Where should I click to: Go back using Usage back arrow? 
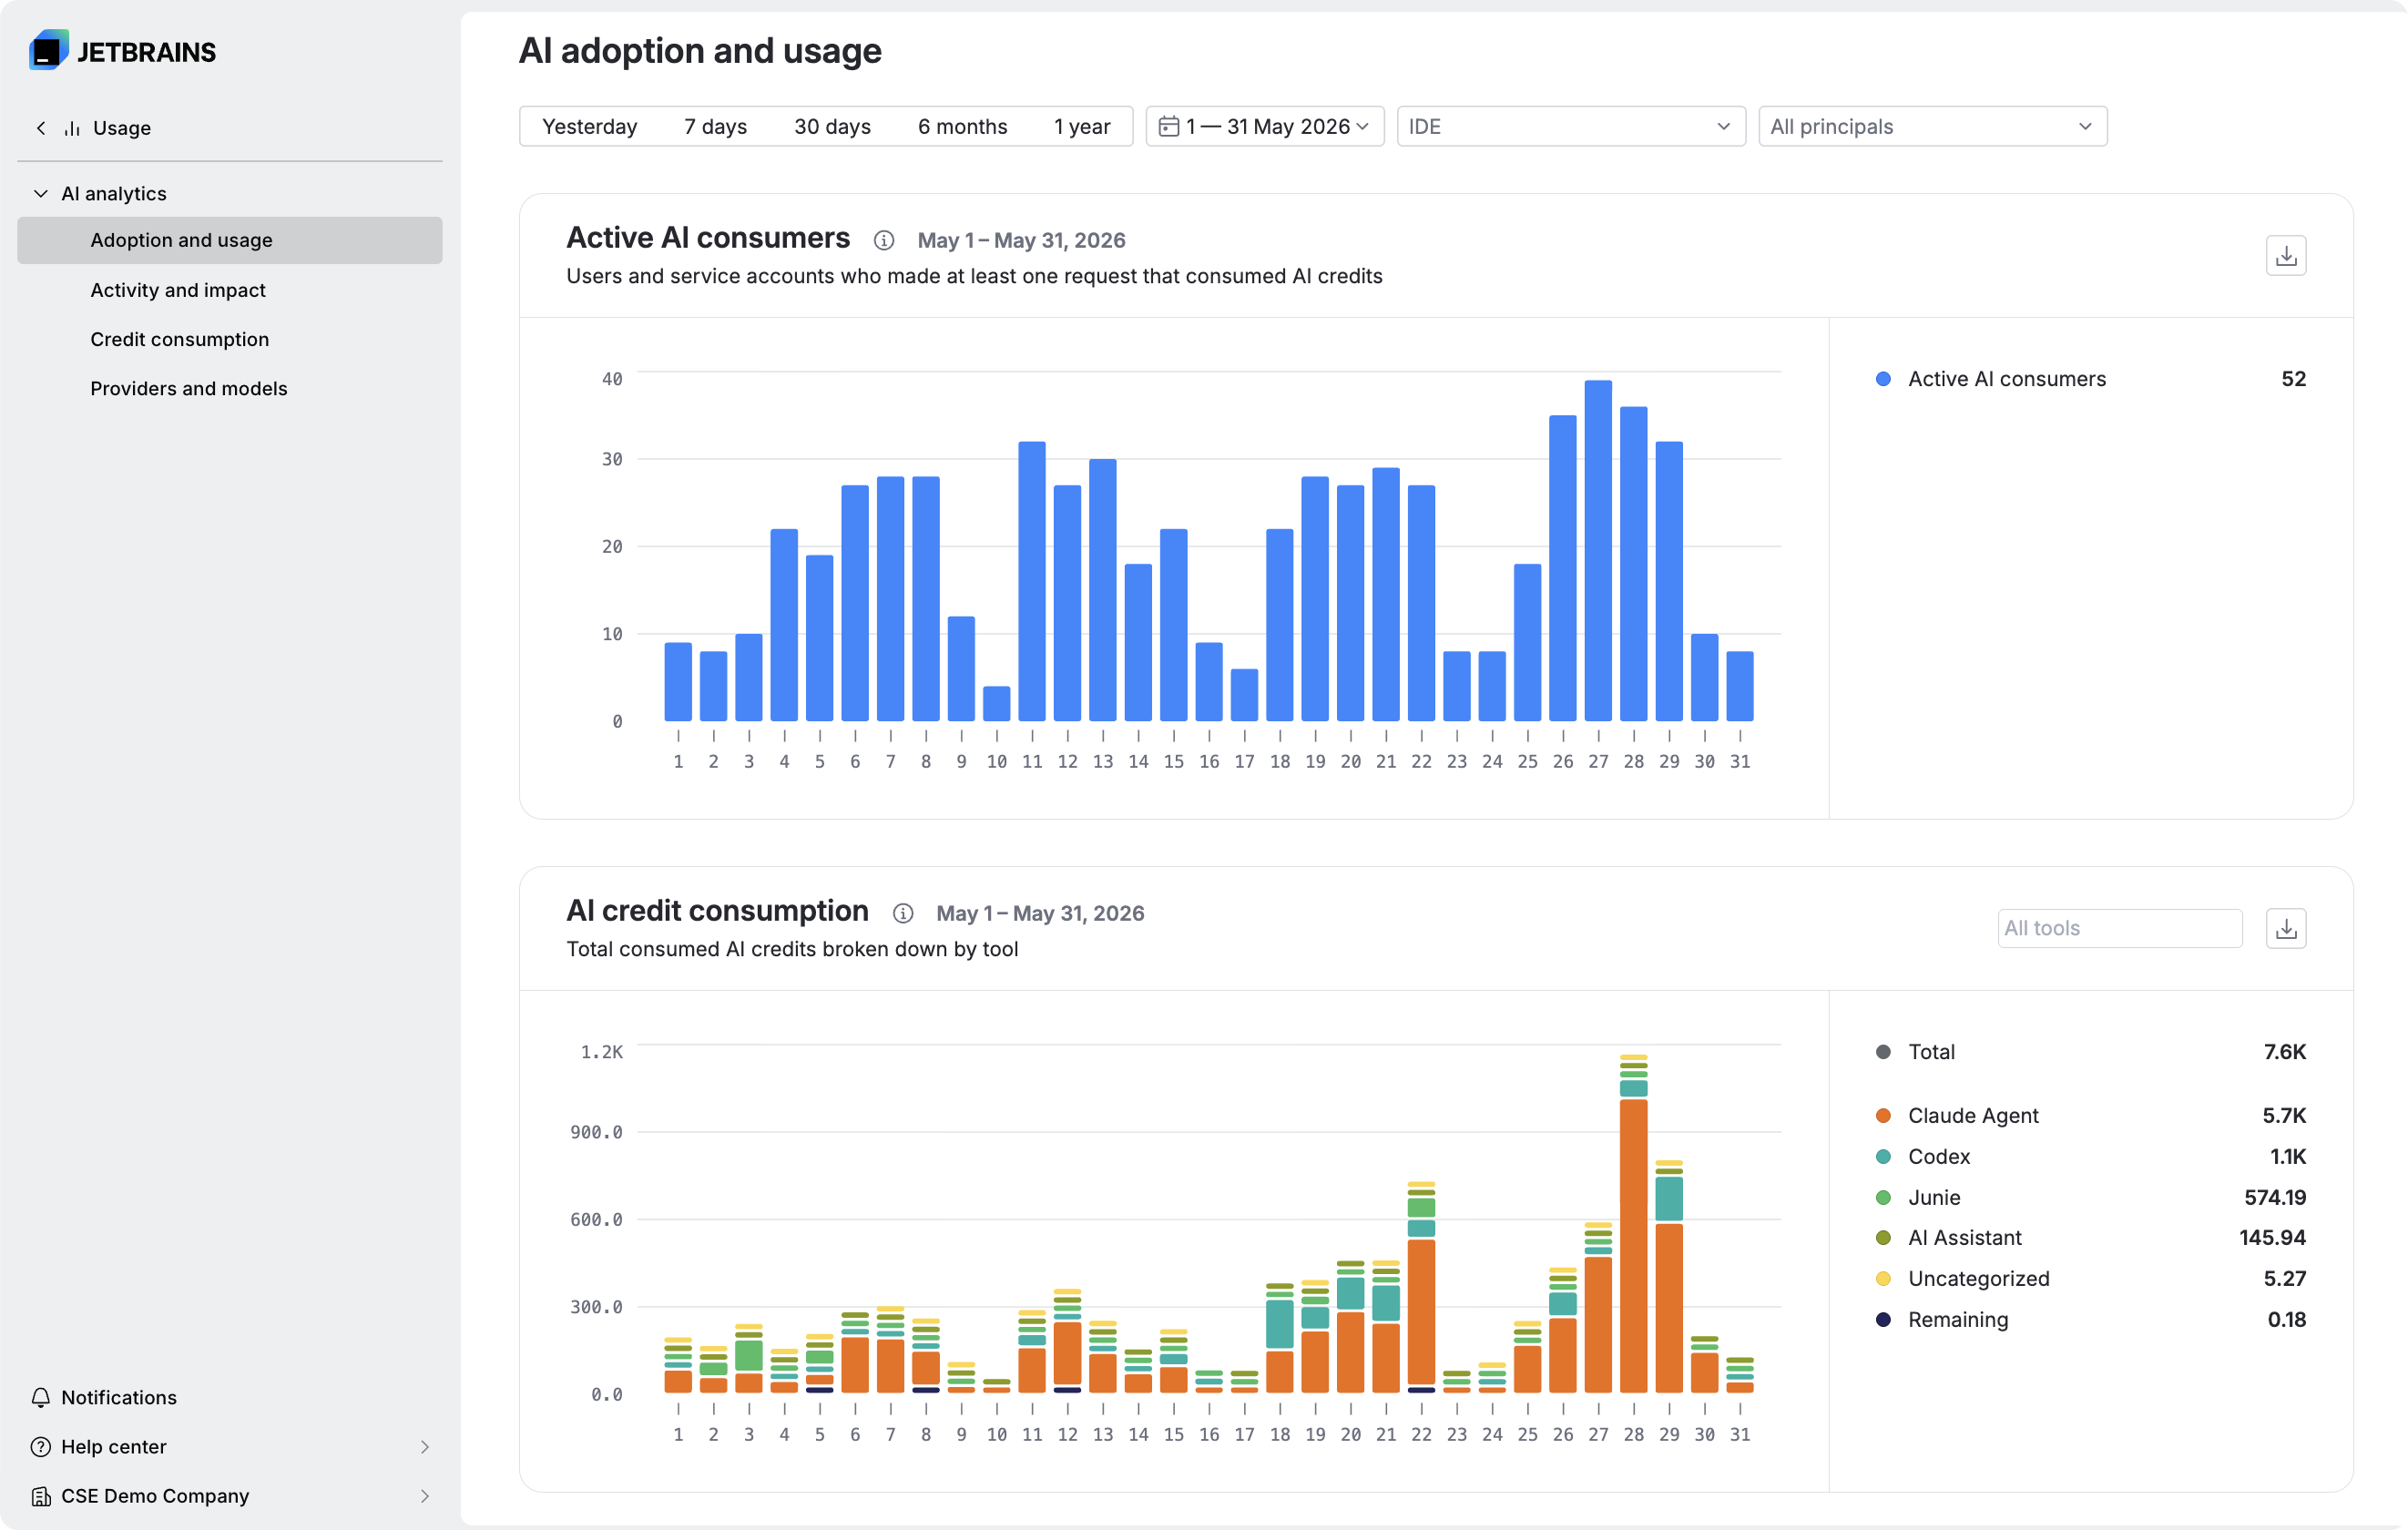(x=41, y=128)
